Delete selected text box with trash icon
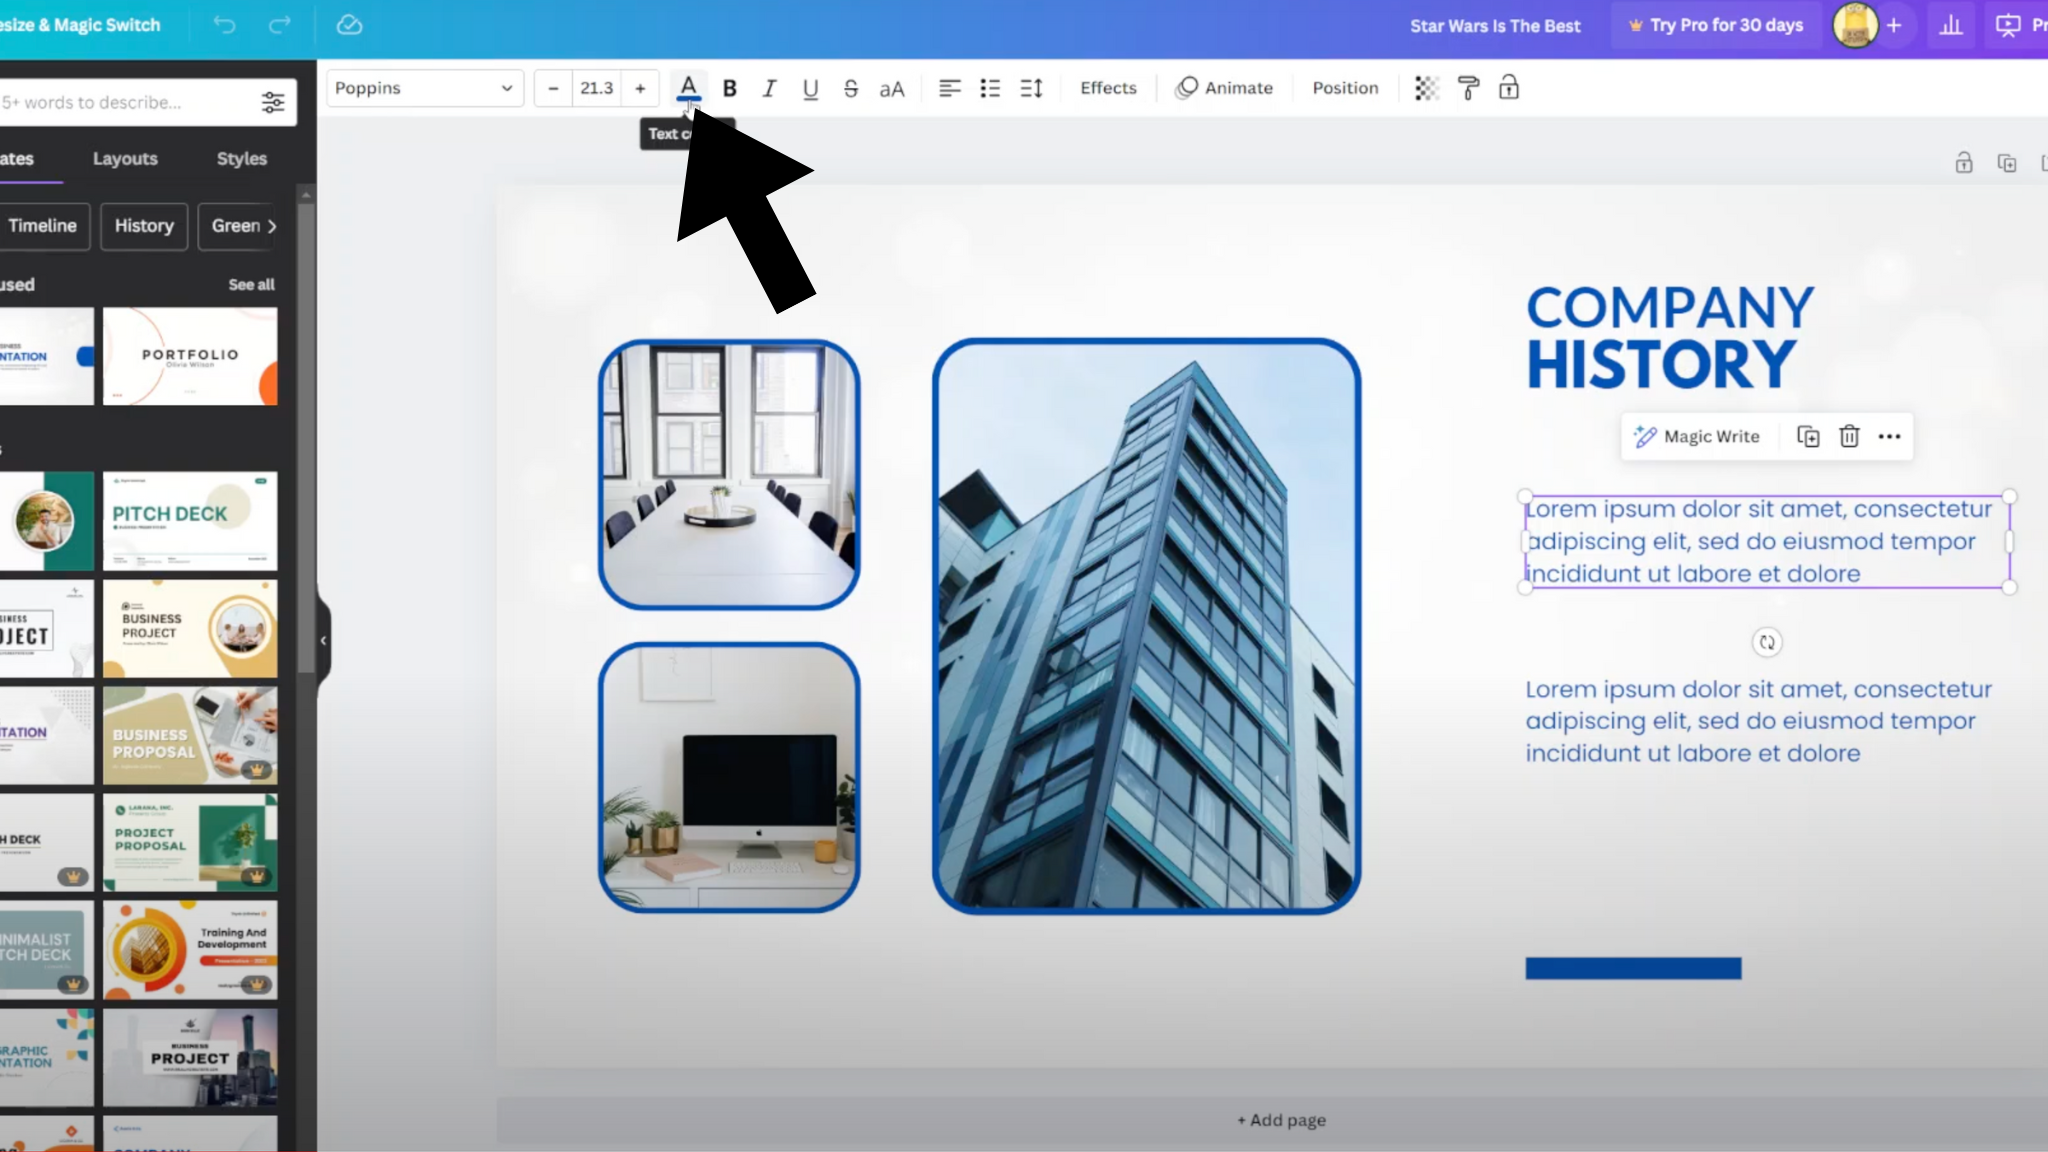This screenshot has width=2048, height=1152. pyautogui.click(x=1849, y=436)
